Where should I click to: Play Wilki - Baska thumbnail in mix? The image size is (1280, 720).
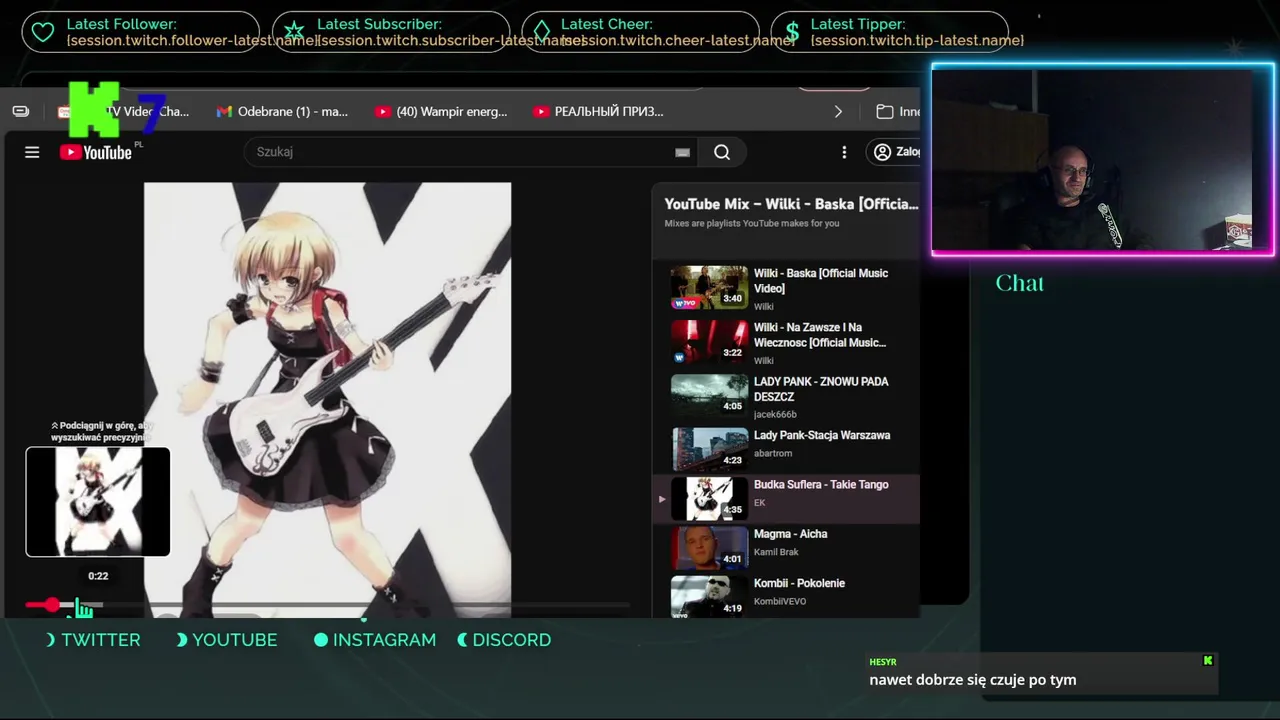(709, 287)
